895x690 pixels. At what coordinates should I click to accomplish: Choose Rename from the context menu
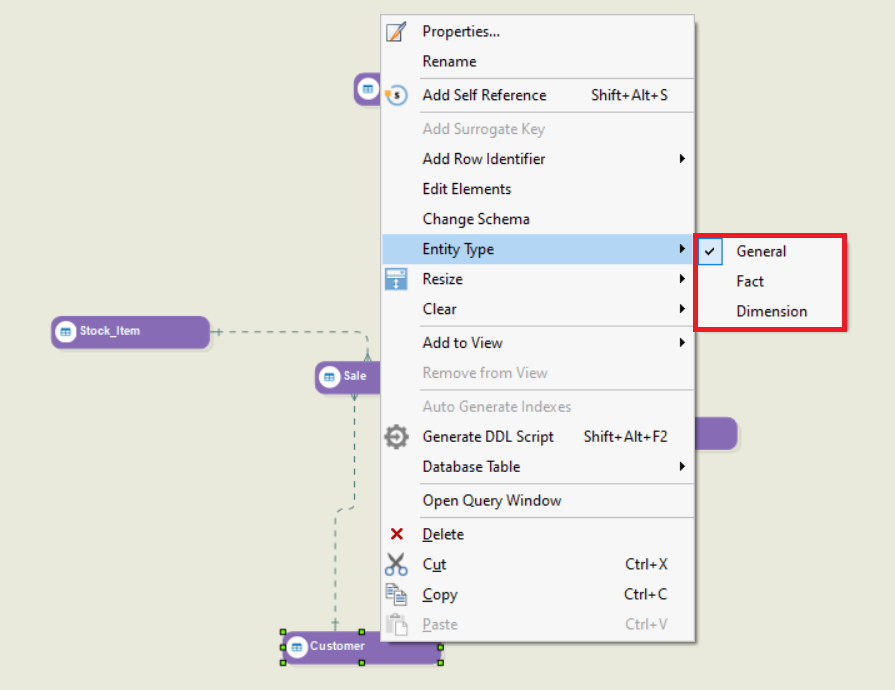449,61
